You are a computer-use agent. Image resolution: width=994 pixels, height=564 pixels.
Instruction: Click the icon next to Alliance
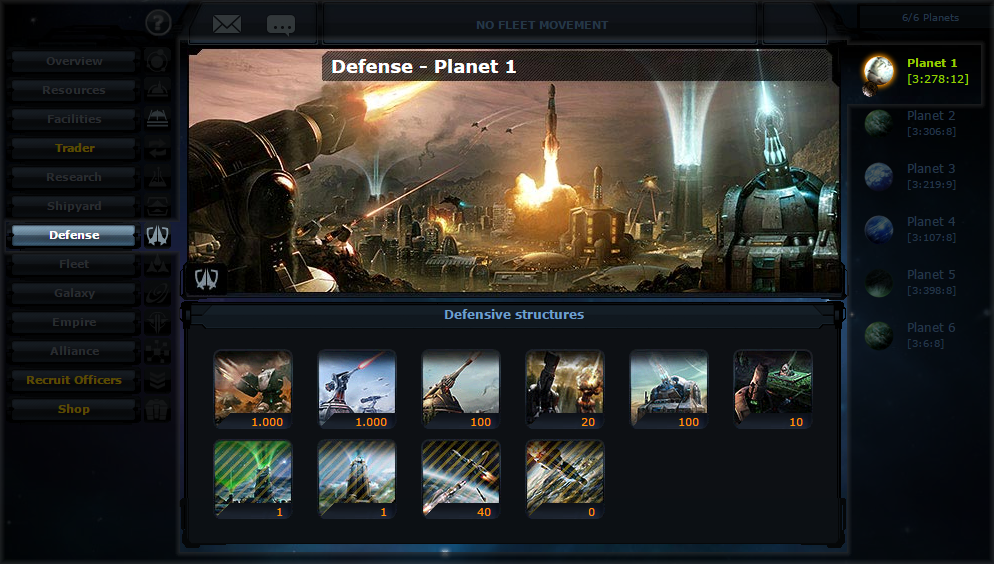tap(157, 351)
